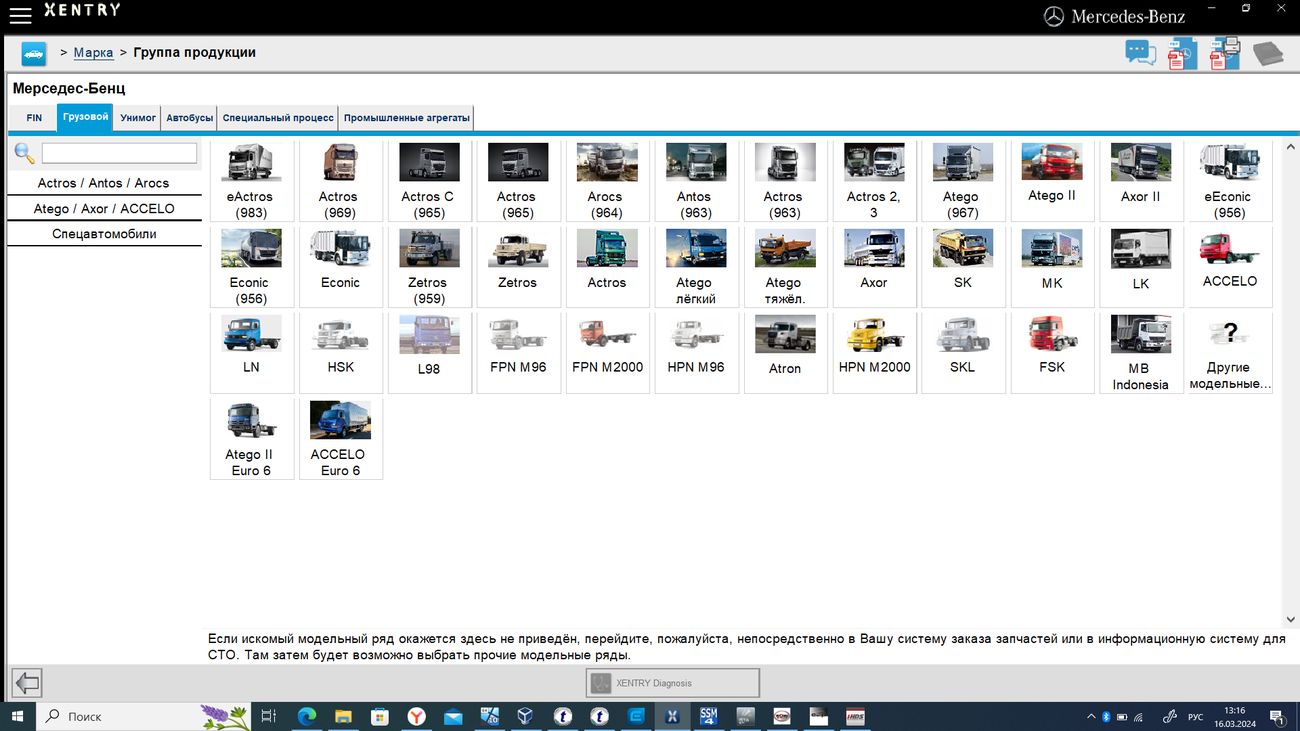Open the Промышленные агрегаты tab
1300x731 pixels.
coord(406,118)
